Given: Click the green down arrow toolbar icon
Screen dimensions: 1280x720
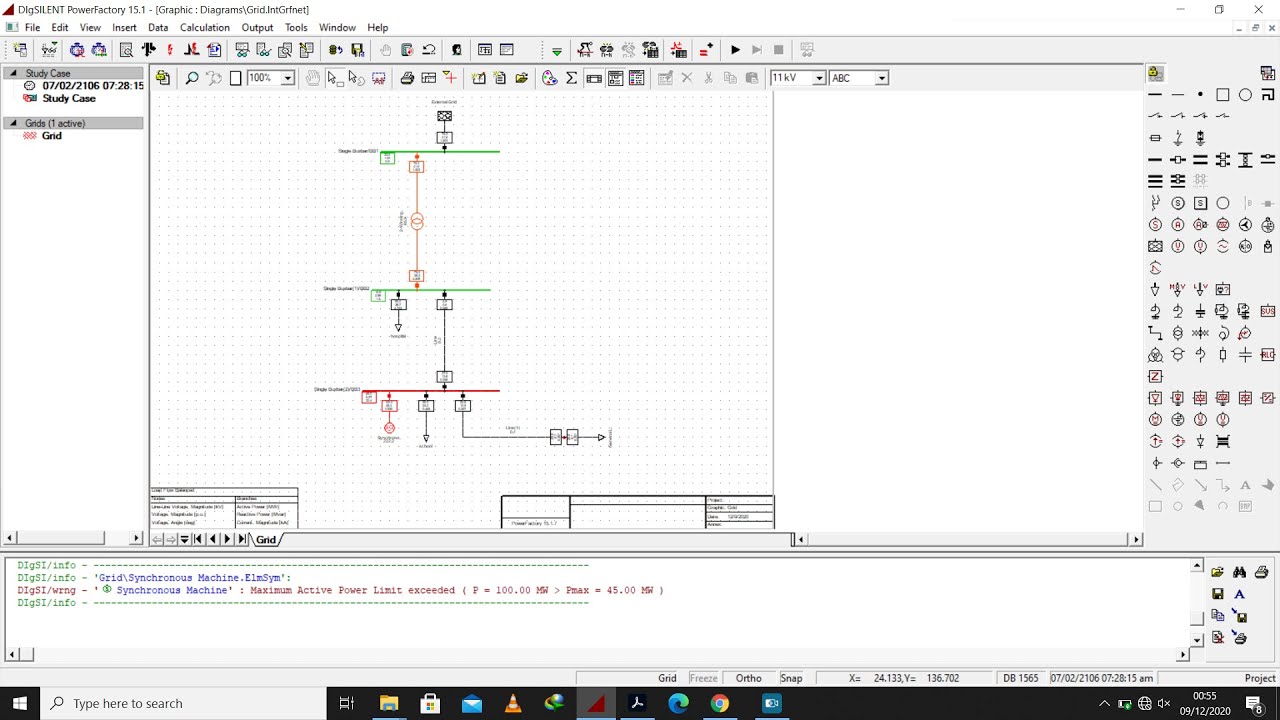Looking at the screenshot, I should click(x=557, y=50).
